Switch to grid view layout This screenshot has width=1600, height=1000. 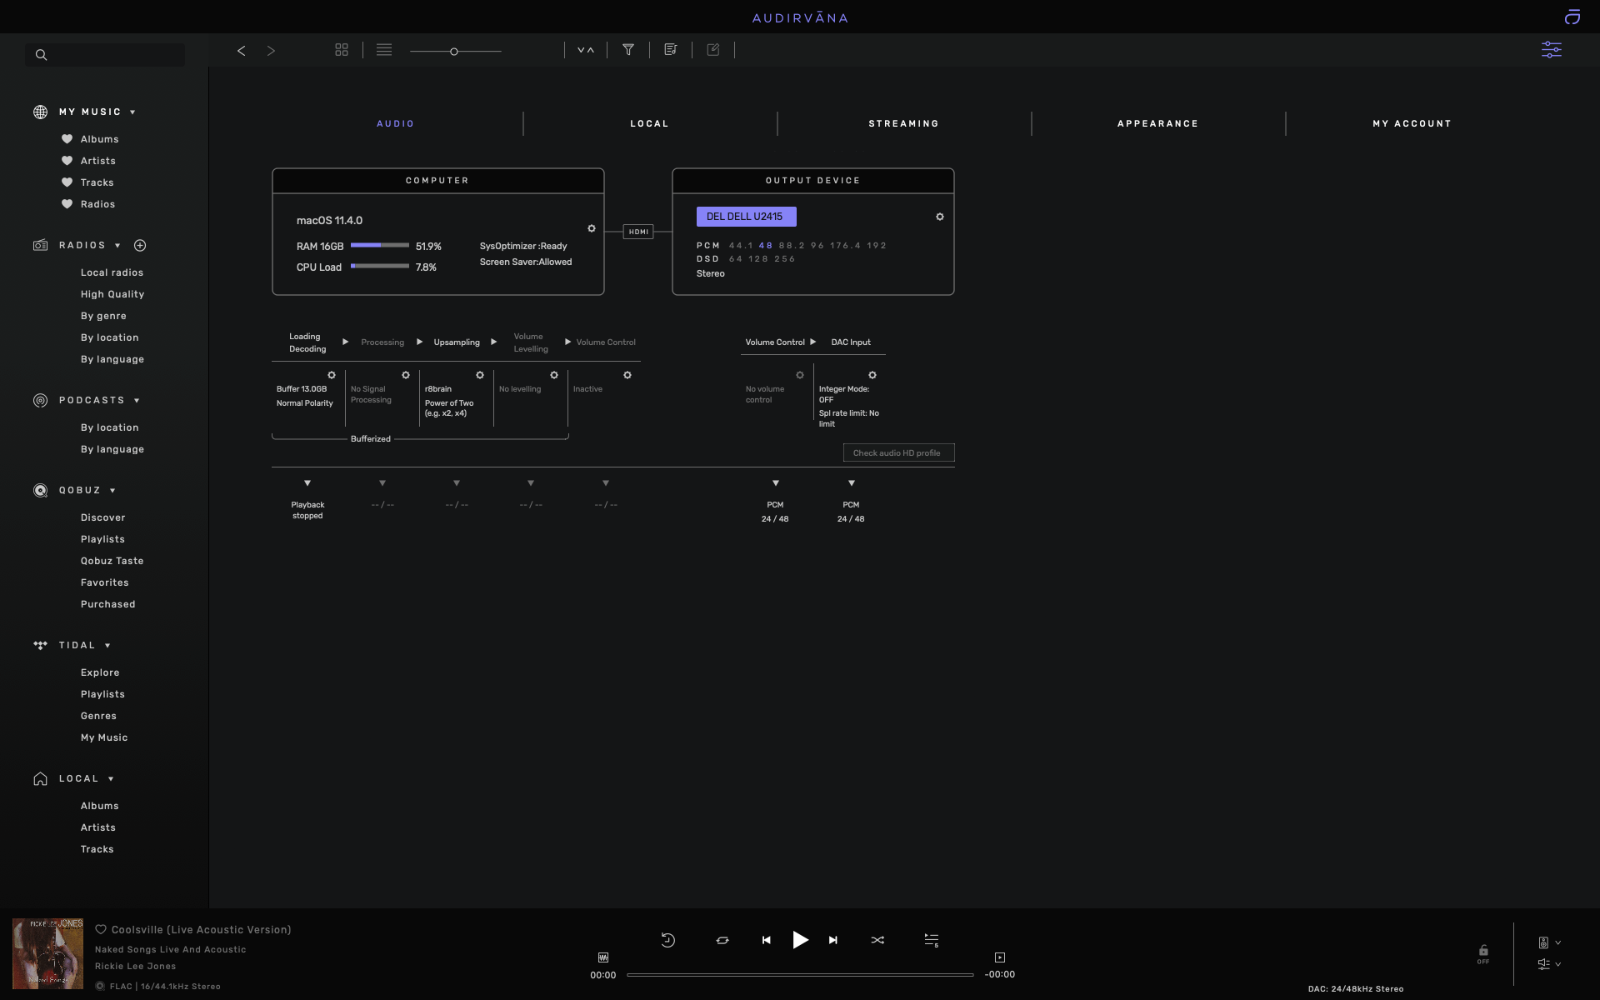click(x=342, y=50)
